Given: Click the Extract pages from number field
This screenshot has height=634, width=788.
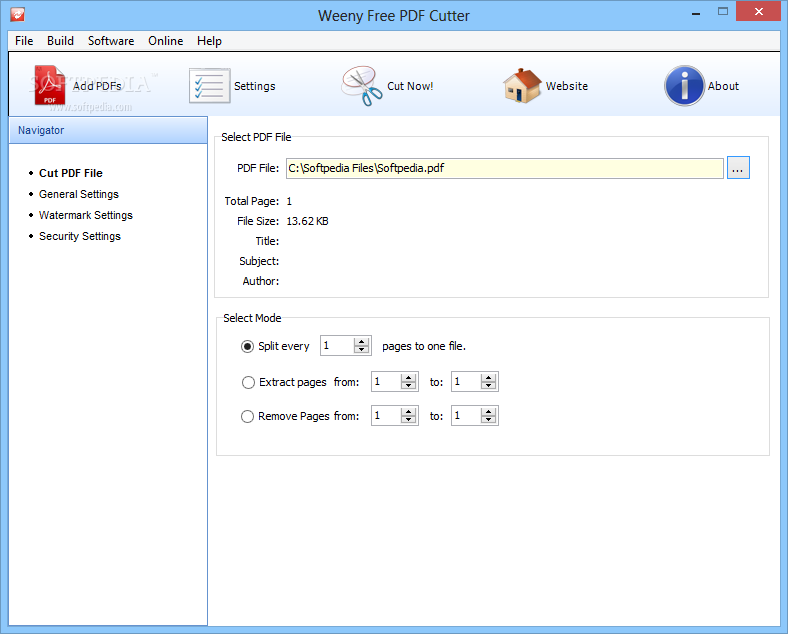Looking at the screenshot, I should 386,382.
